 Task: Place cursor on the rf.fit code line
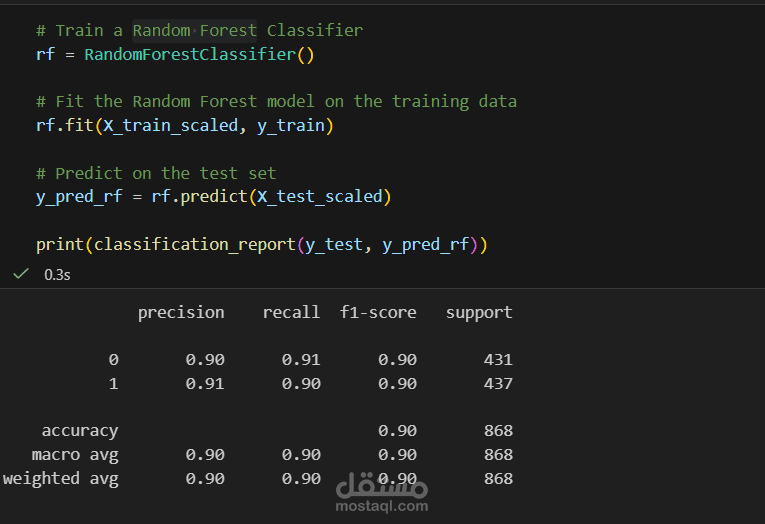pyautogui.click(x=185, y=125)
